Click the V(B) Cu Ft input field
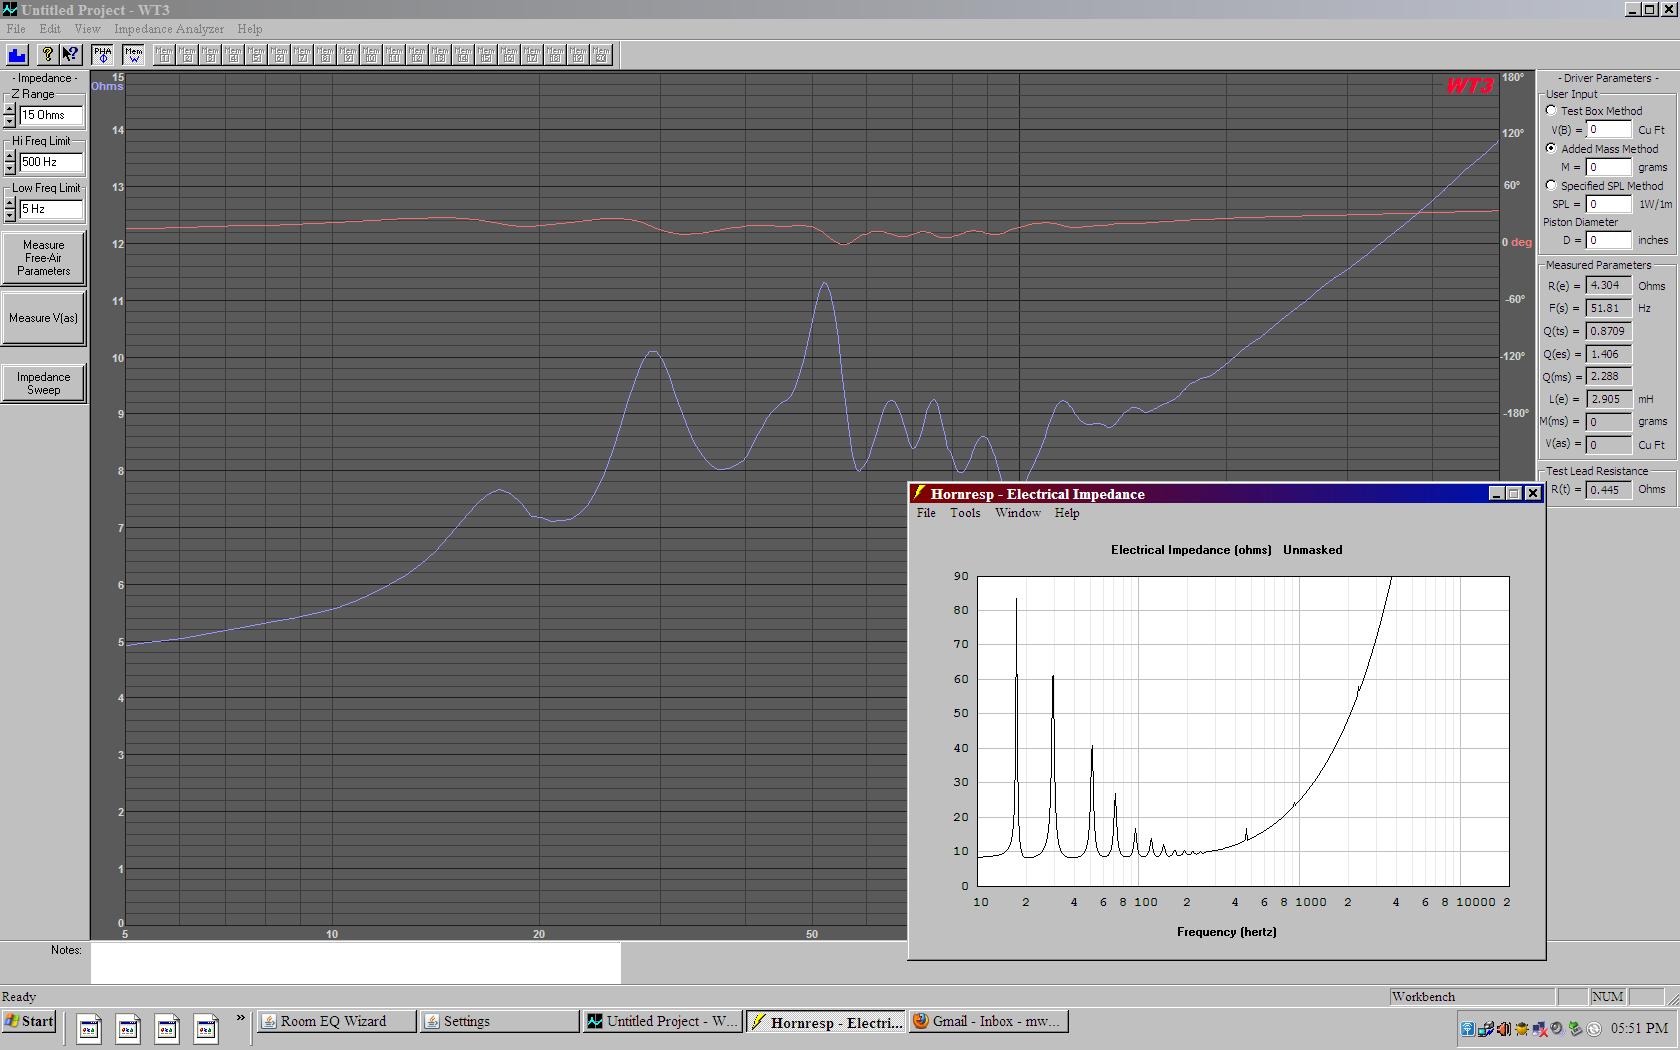 click(x=1609, y=130)
